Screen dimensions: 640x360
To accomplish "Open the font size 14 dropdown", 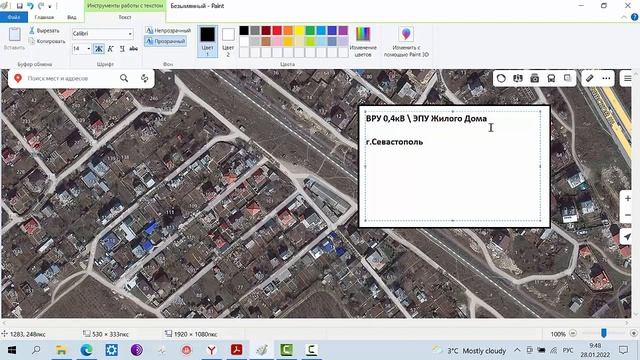I will click(x=89, y=49).
